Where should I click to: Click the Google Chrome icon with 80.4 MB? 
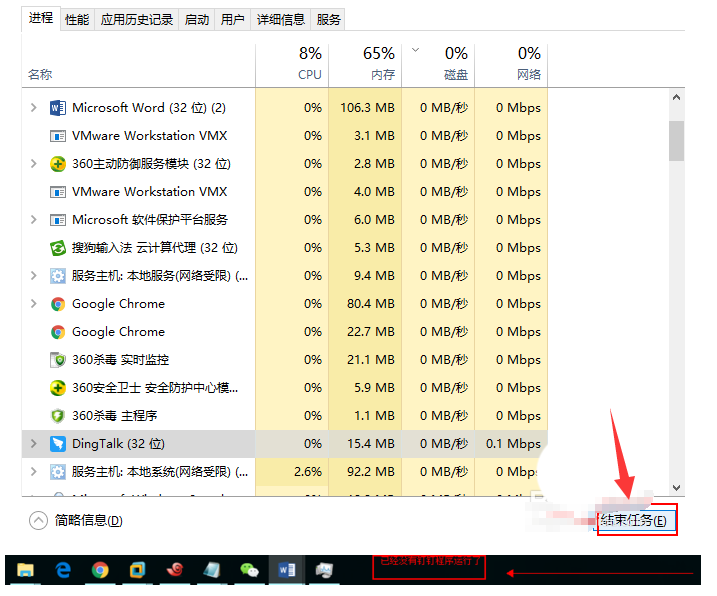coord(58,304)
